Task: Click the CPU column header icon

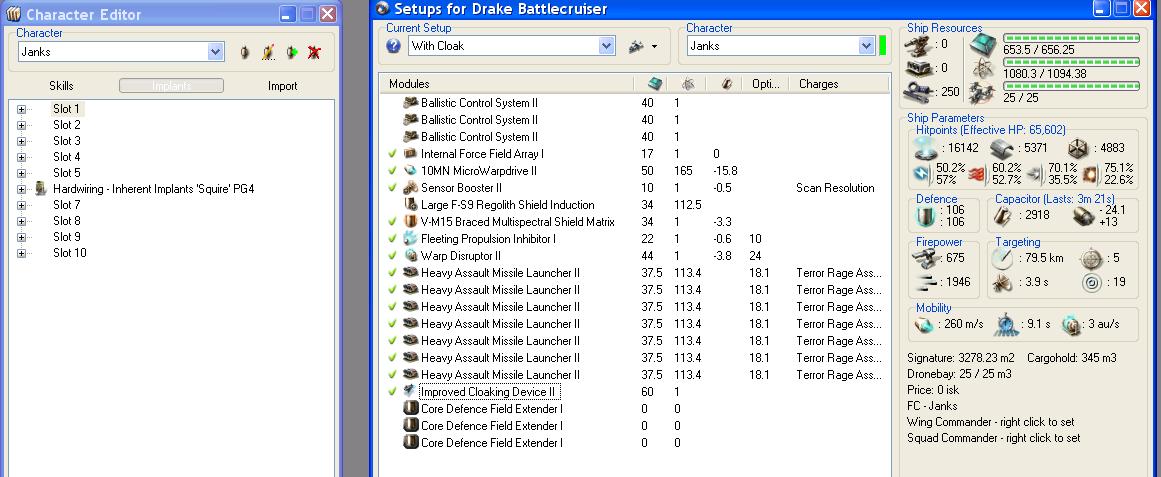Action: pyautogui.click(x=655, y=84)
